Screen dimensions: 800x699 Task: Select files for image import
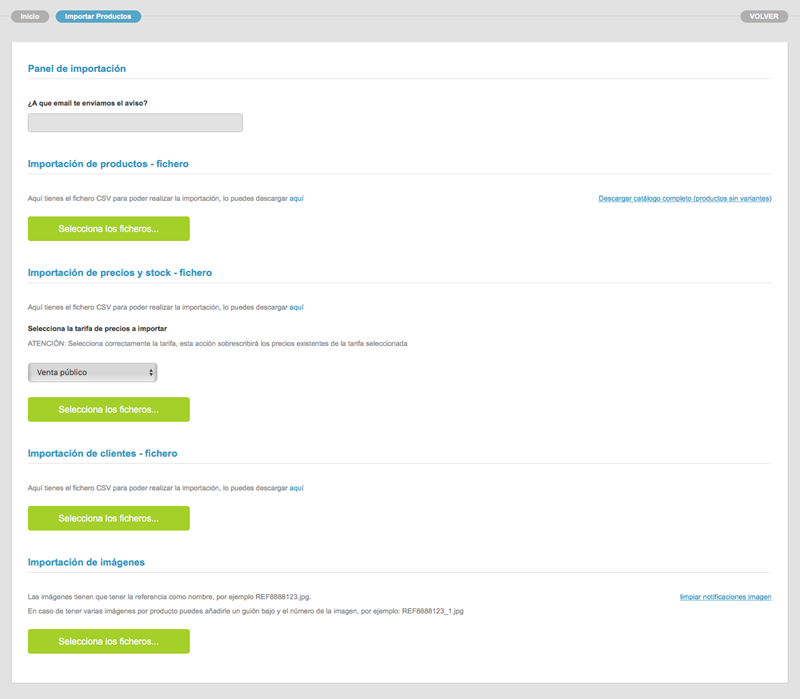coord(108,641)
